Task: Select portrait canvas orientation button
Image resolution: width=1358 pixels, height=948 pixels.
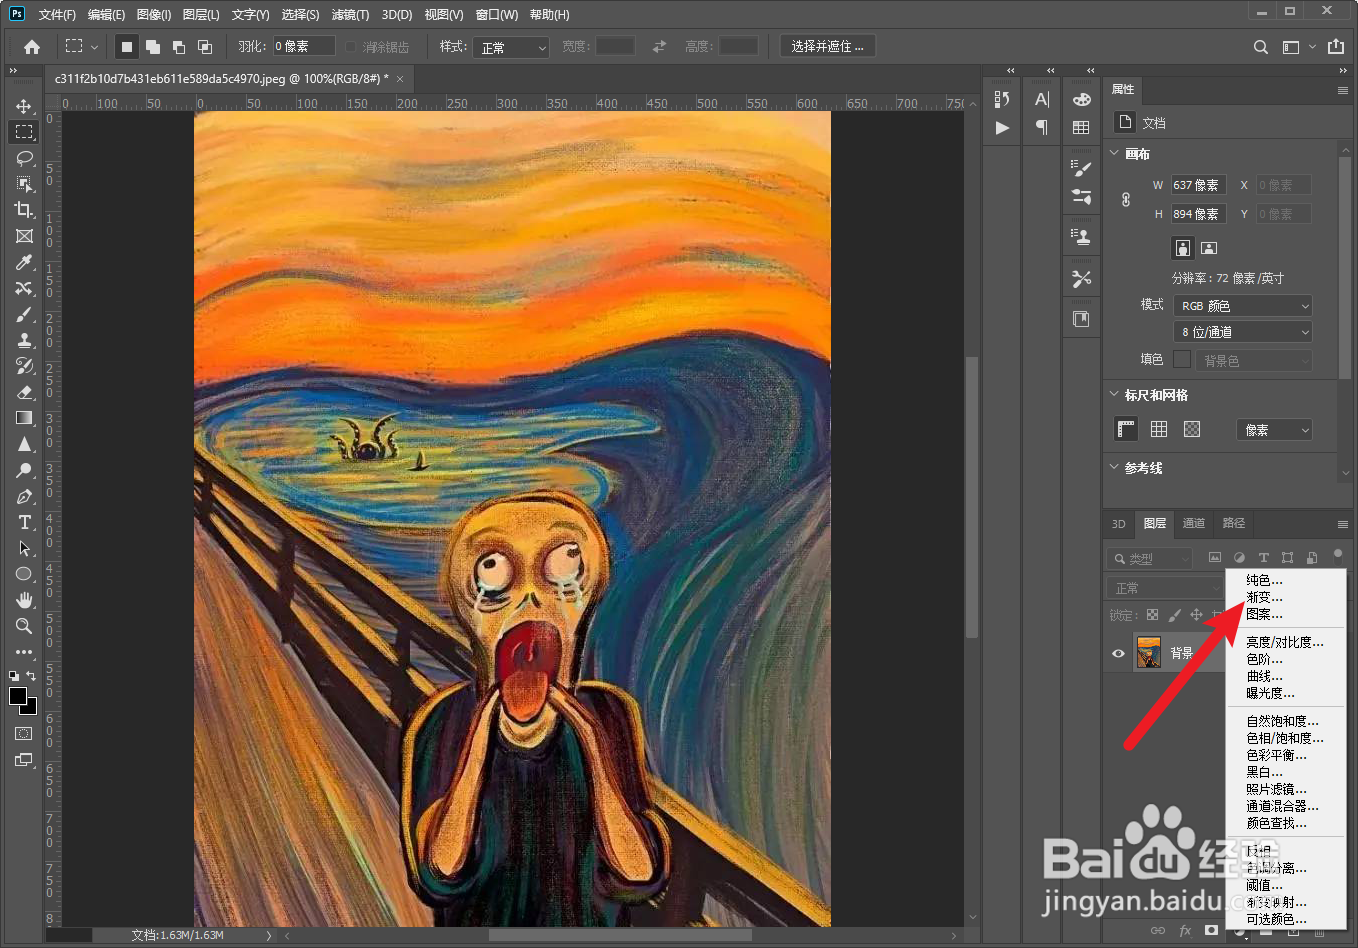Action: (x=1183, y=248)
